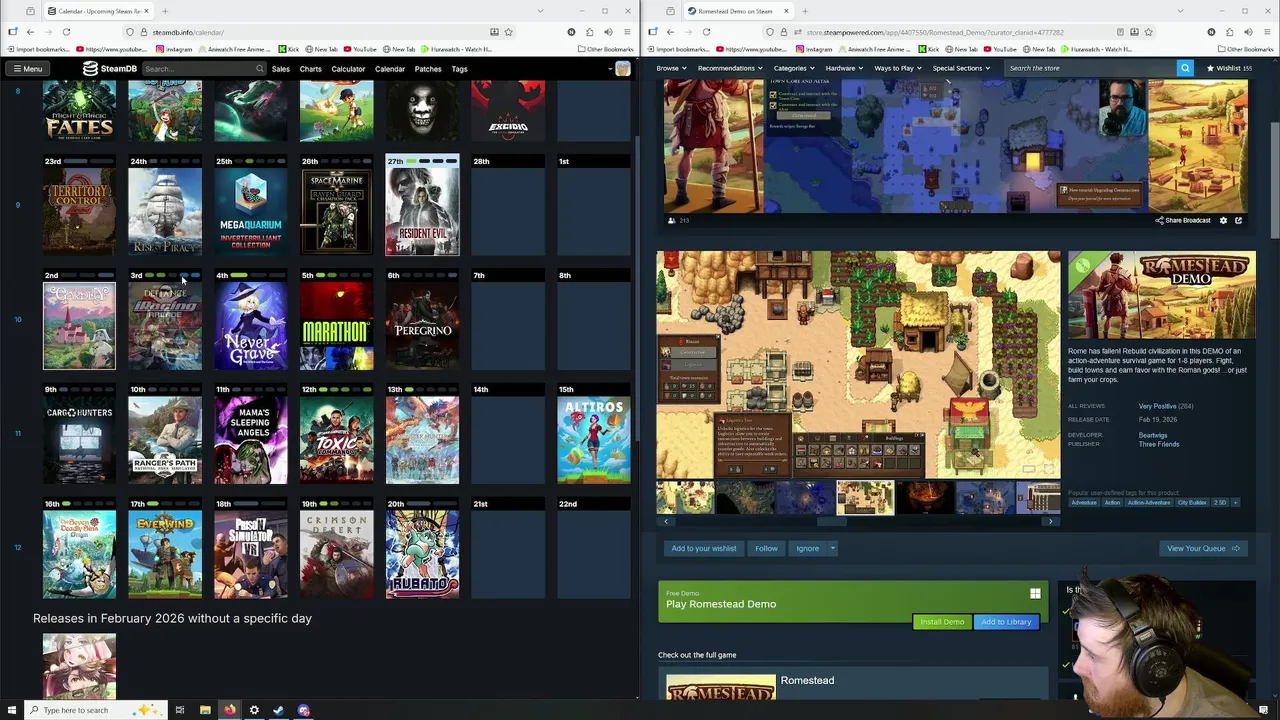Open Windows File Explorer from taskbar
This screenshot has height=720, width=1280.
point(205,710)
